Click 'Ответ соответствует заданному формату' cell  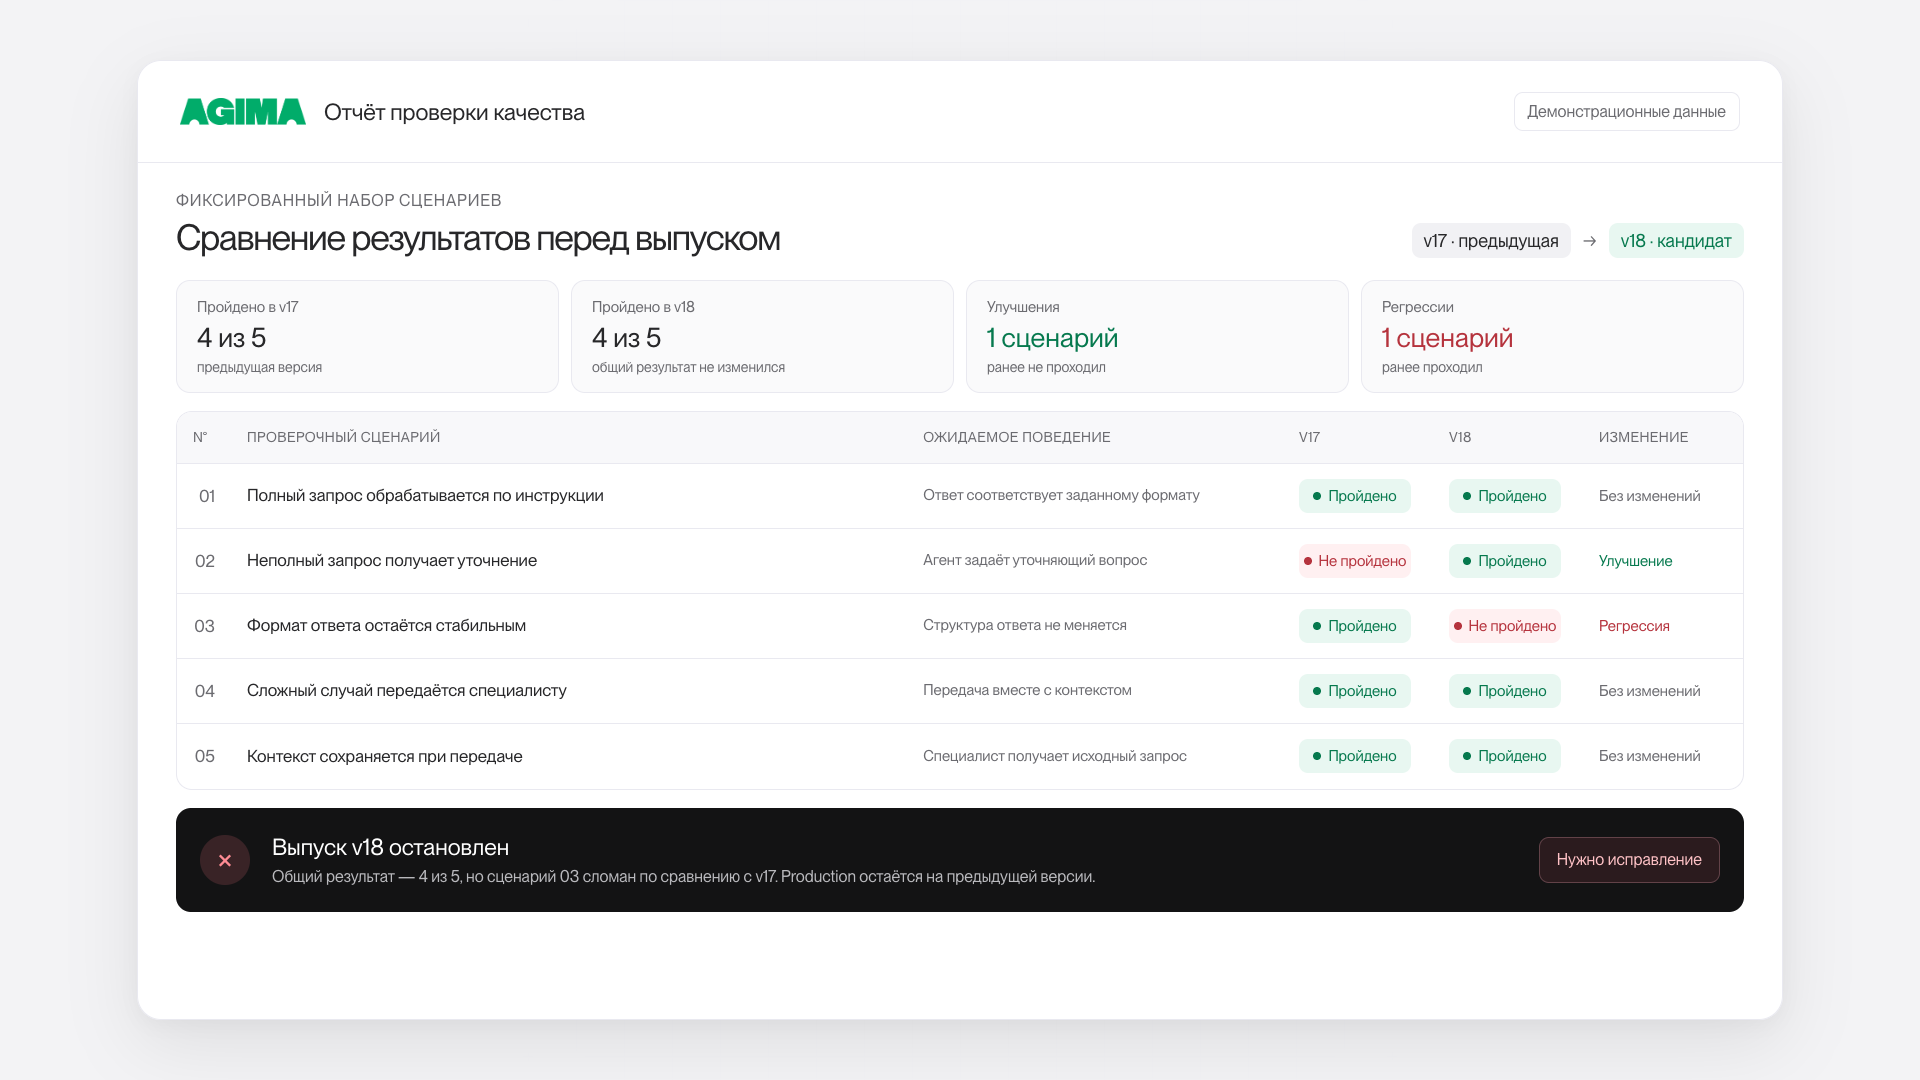tap(1061, 495)
